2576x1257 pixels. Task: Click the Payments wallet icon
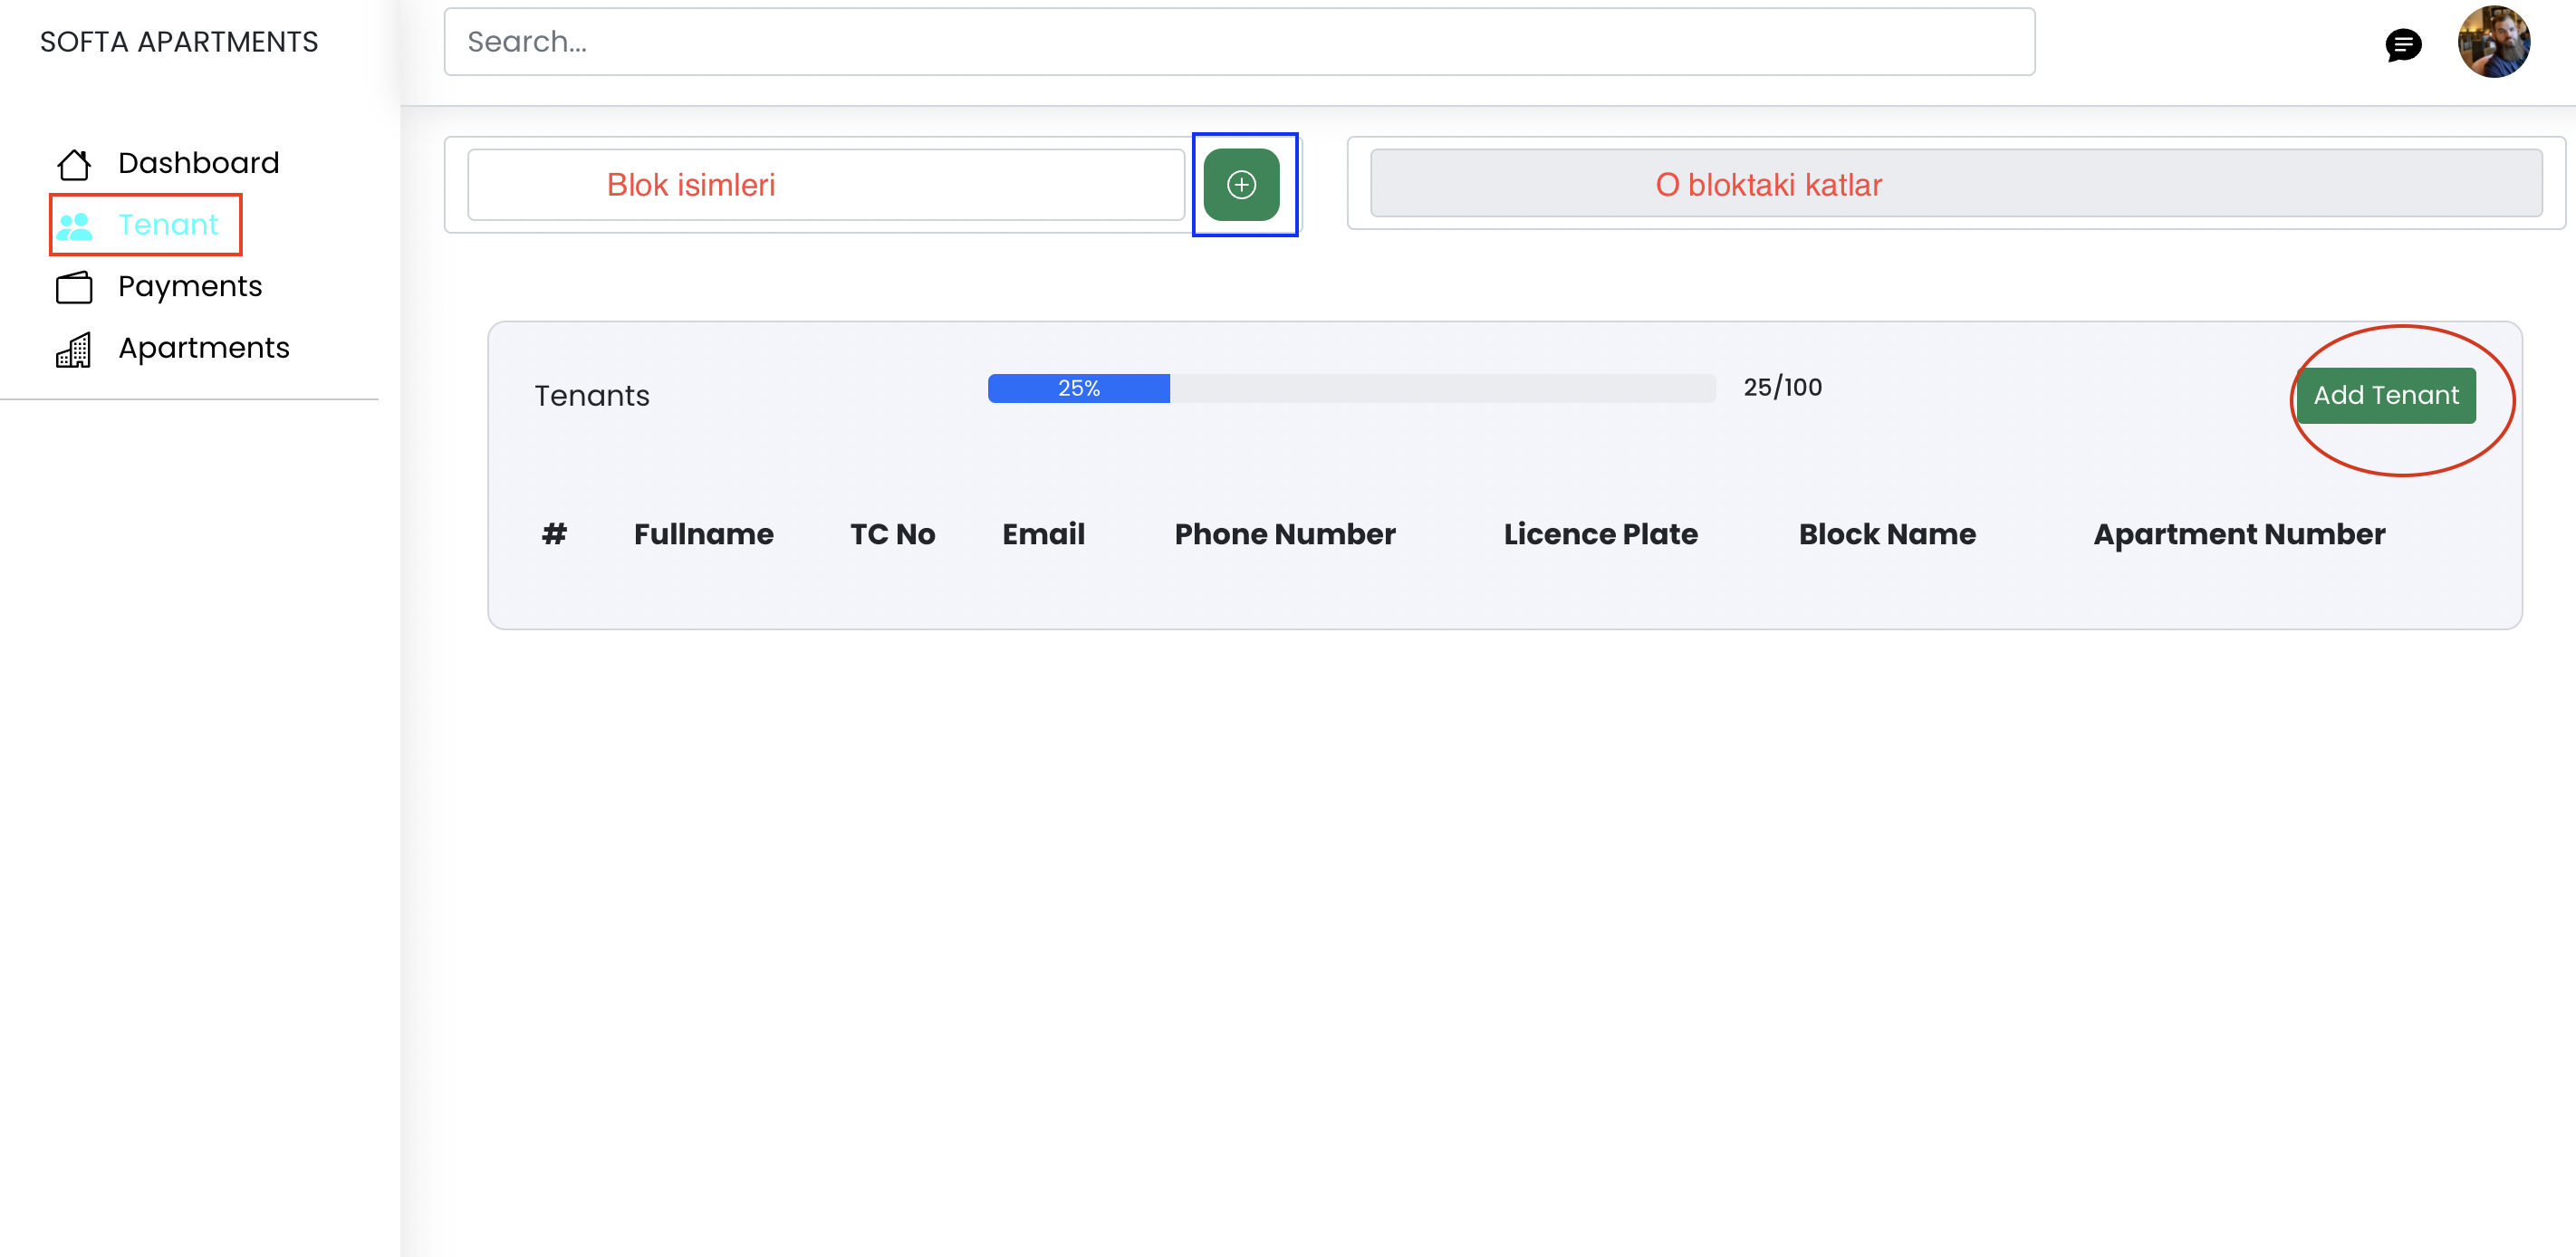pos(74,288)
